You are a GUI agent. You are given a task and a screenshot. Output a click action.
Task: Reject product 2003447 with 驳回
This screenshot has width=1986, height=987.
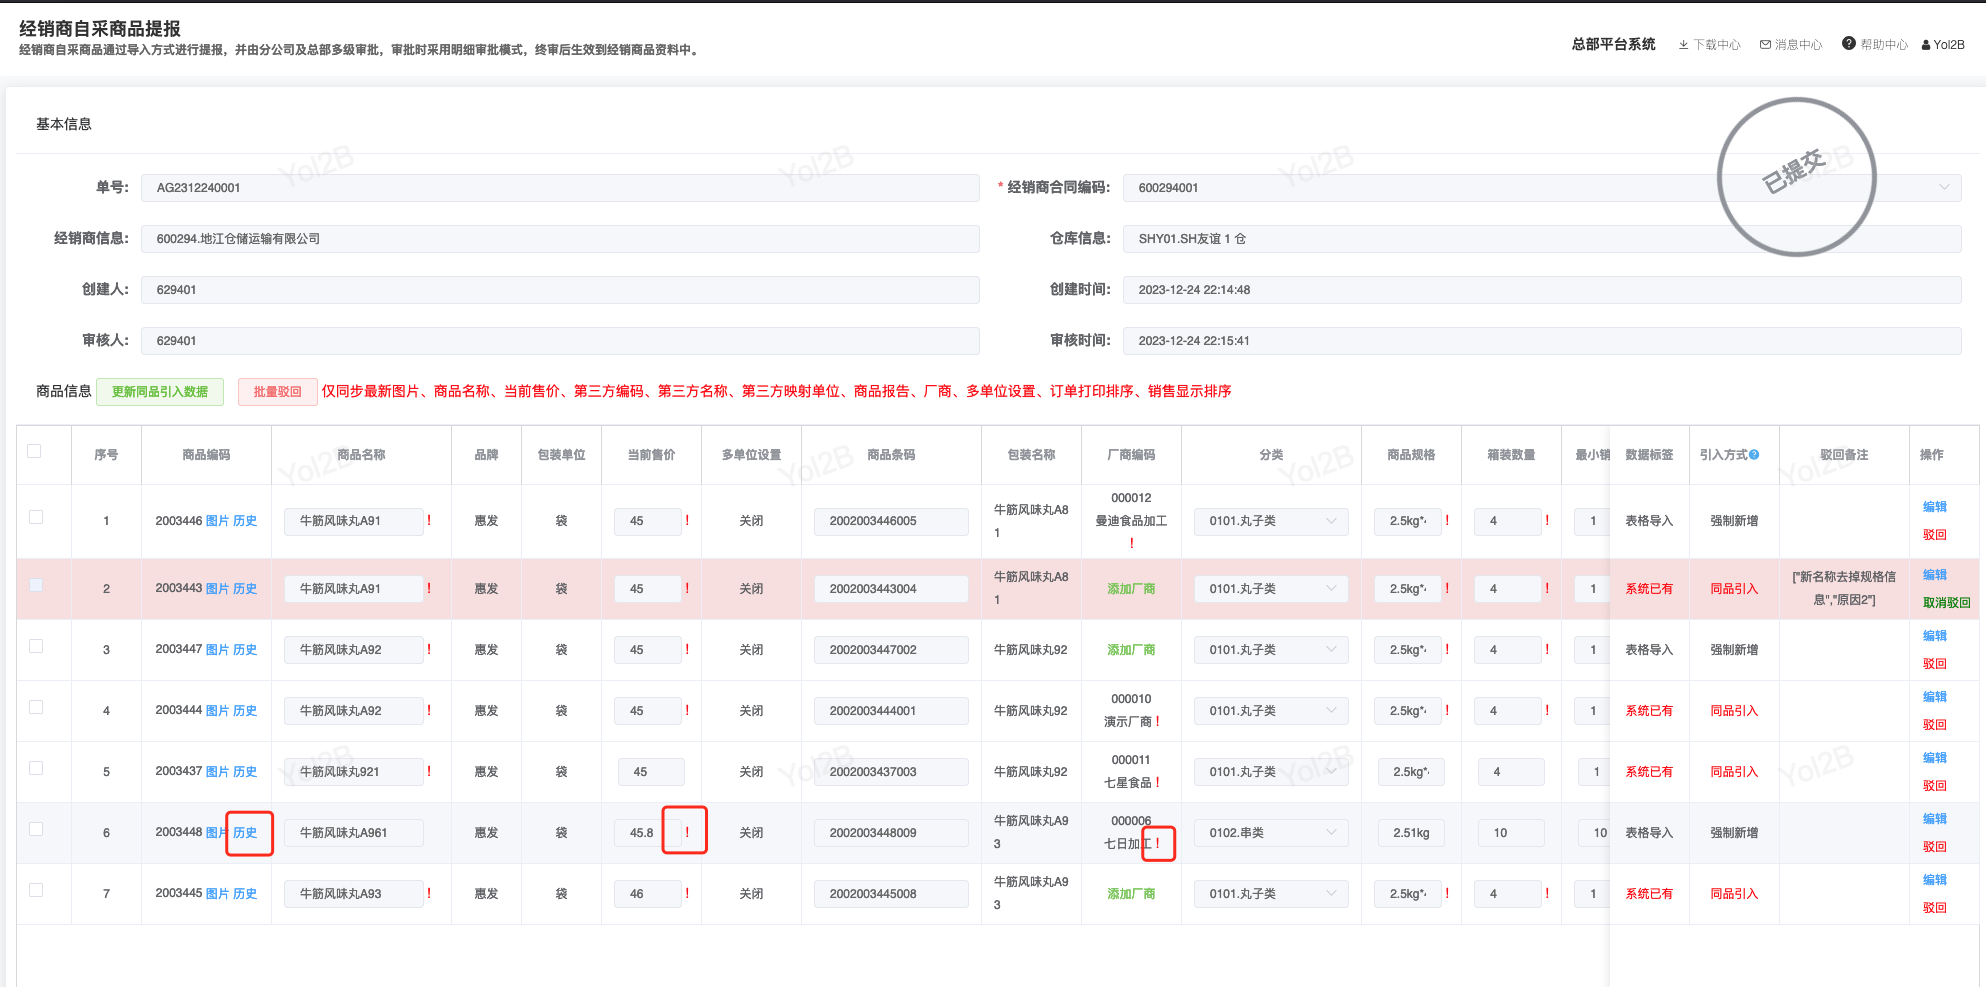(x=1935, y=664)
